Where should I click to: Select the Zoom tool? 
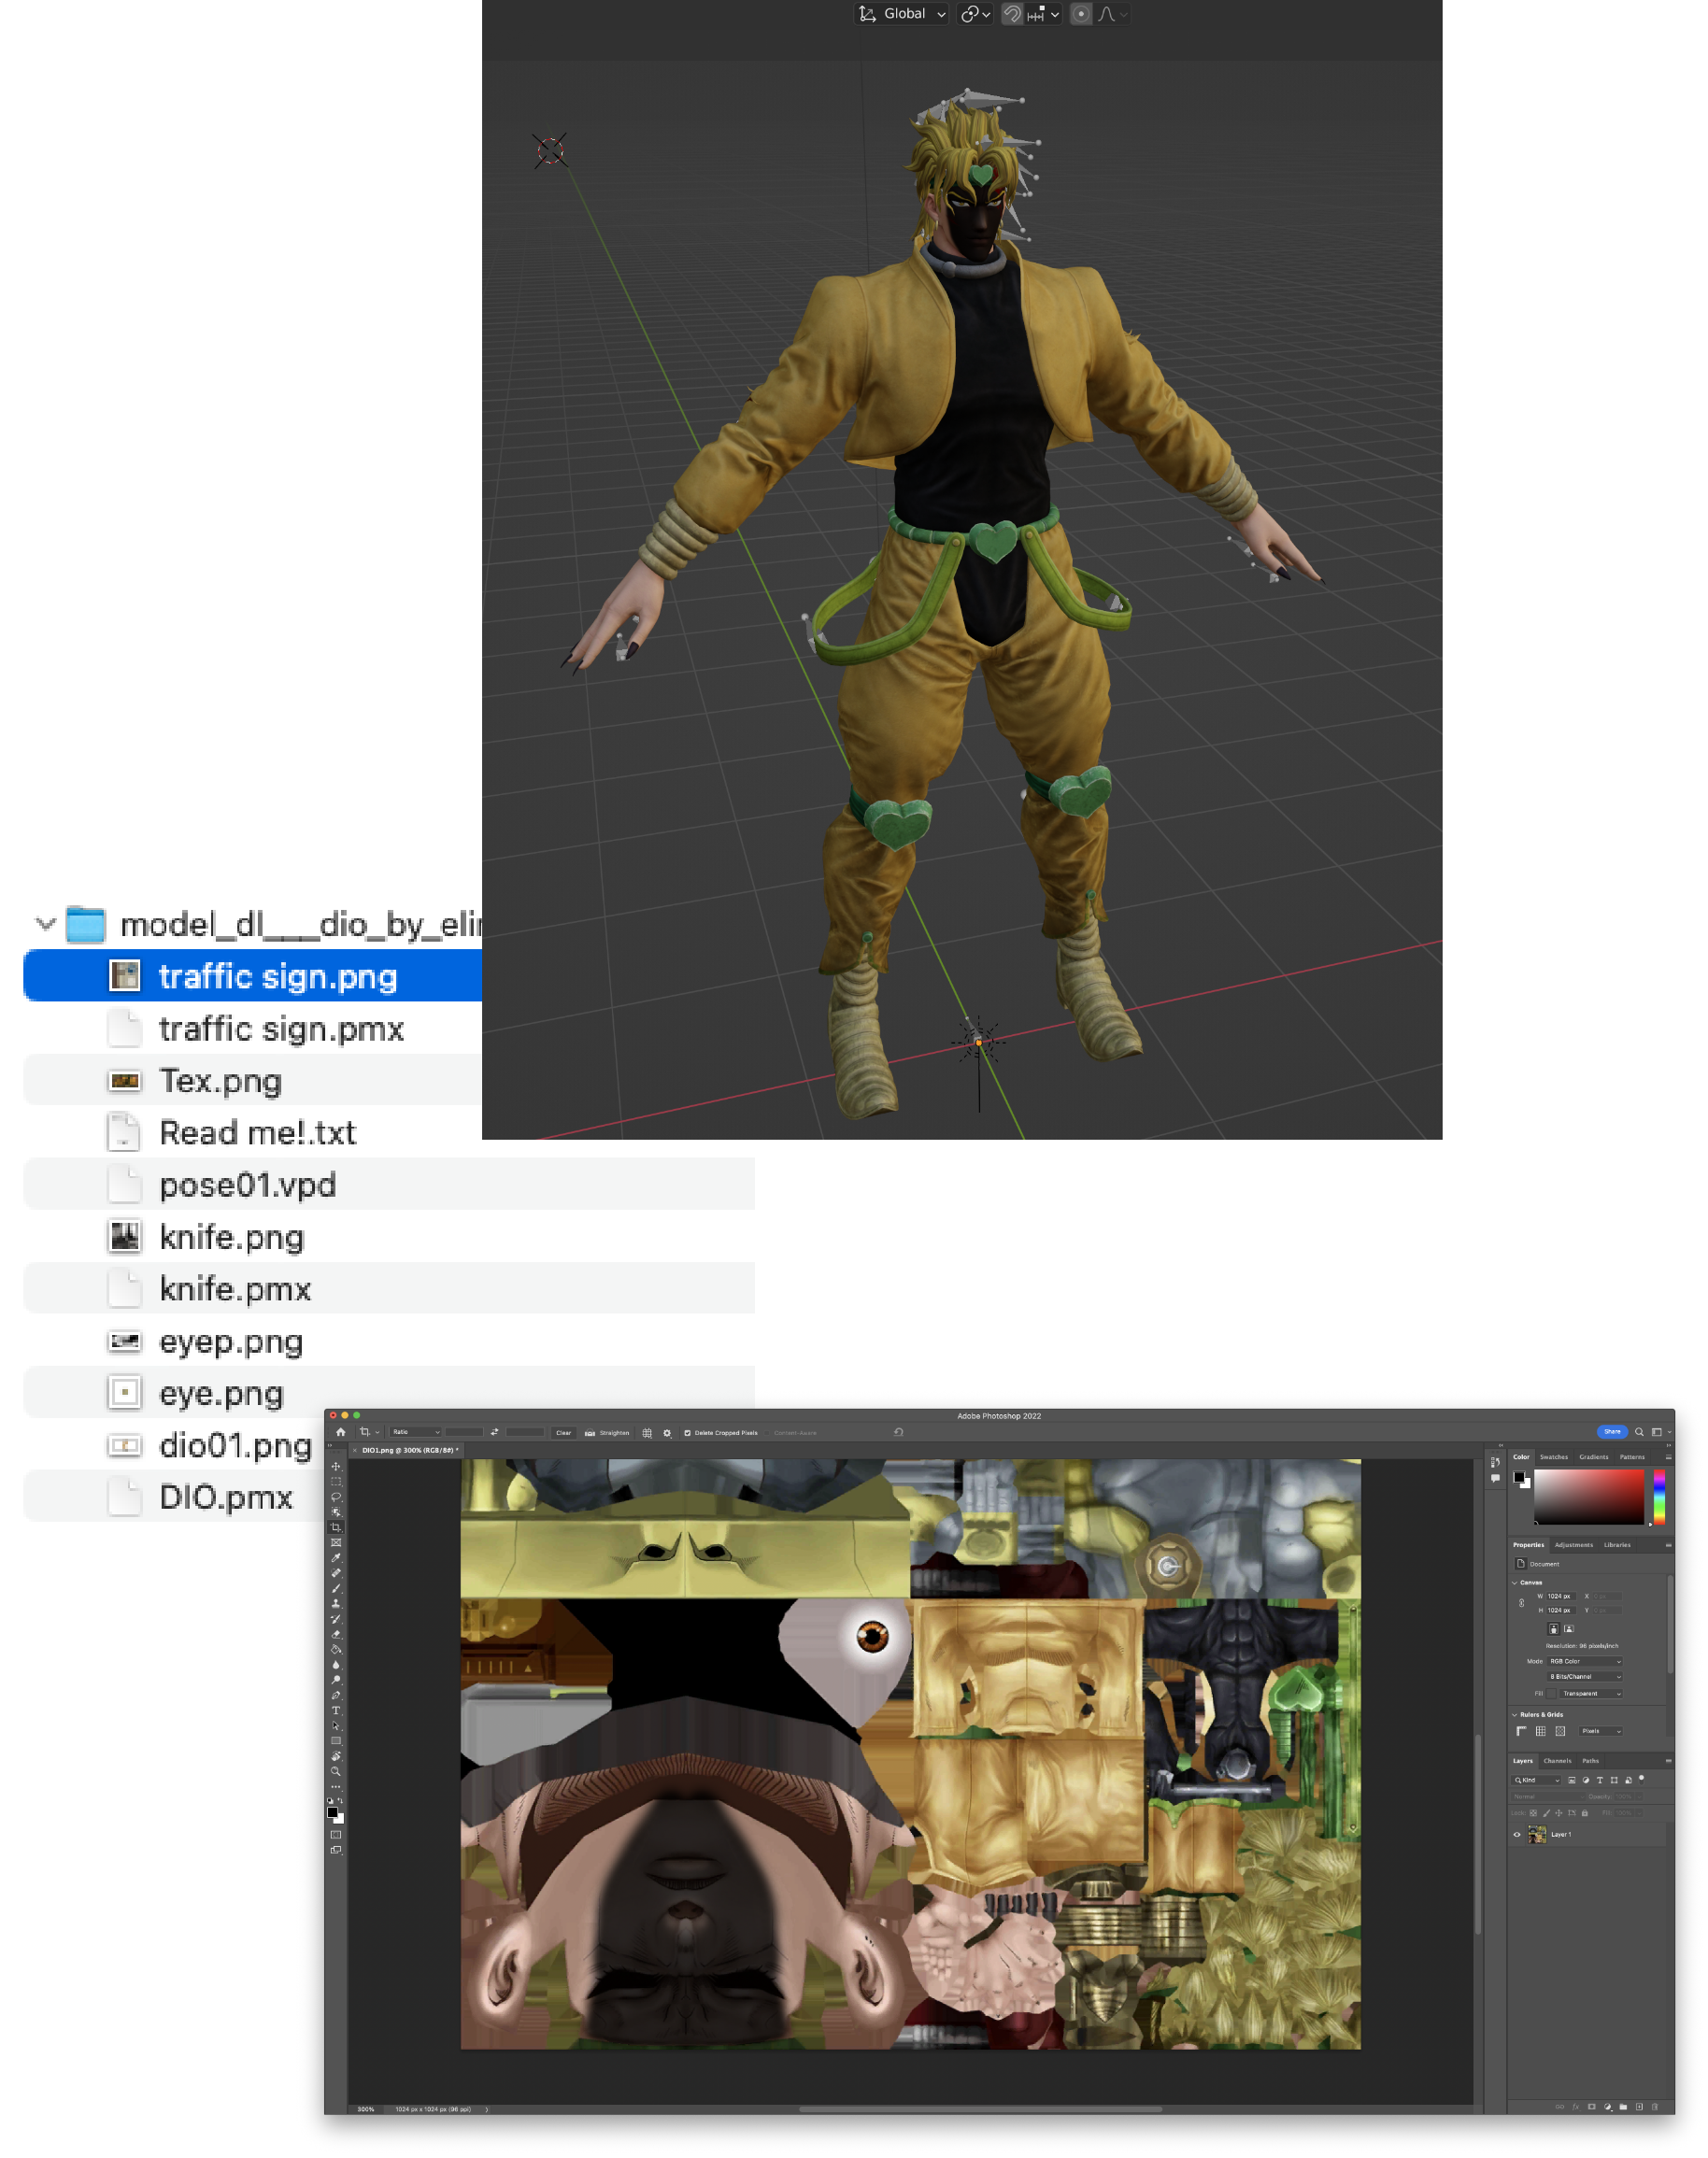click(337, 1771)
